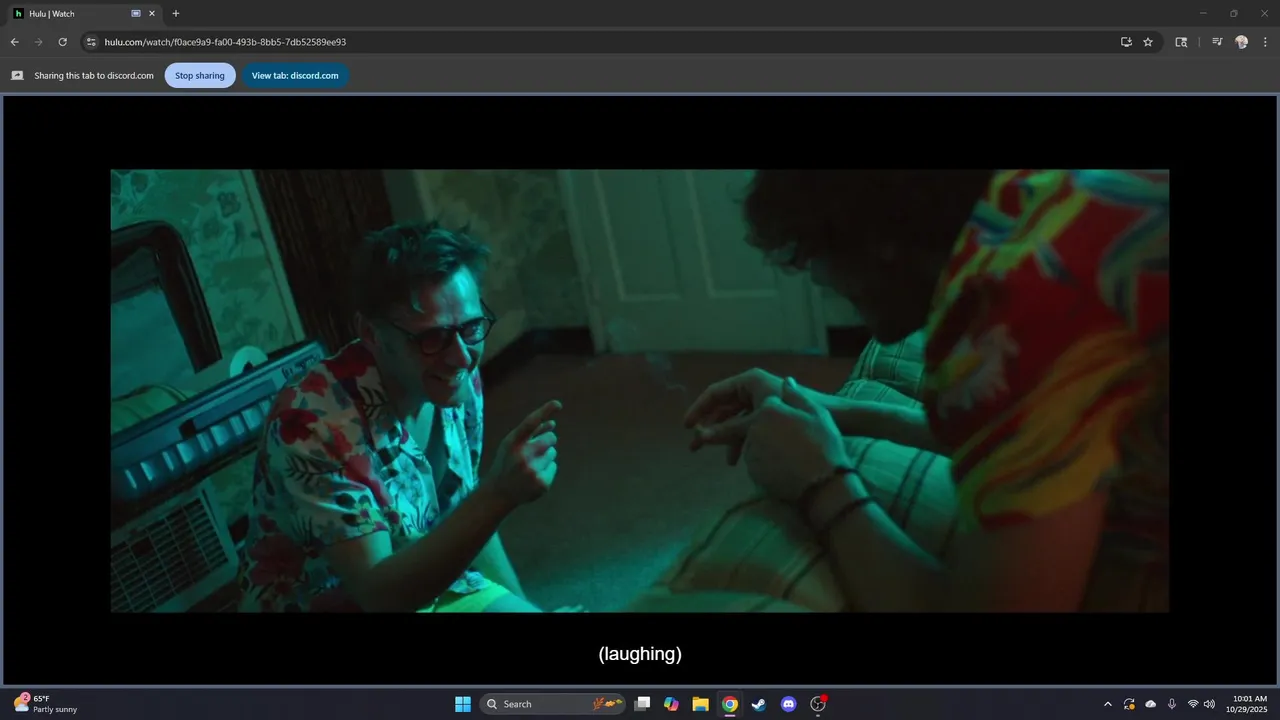Open the Chrome profile avatar
1280x720 pixels.
tap(1242, 42)
